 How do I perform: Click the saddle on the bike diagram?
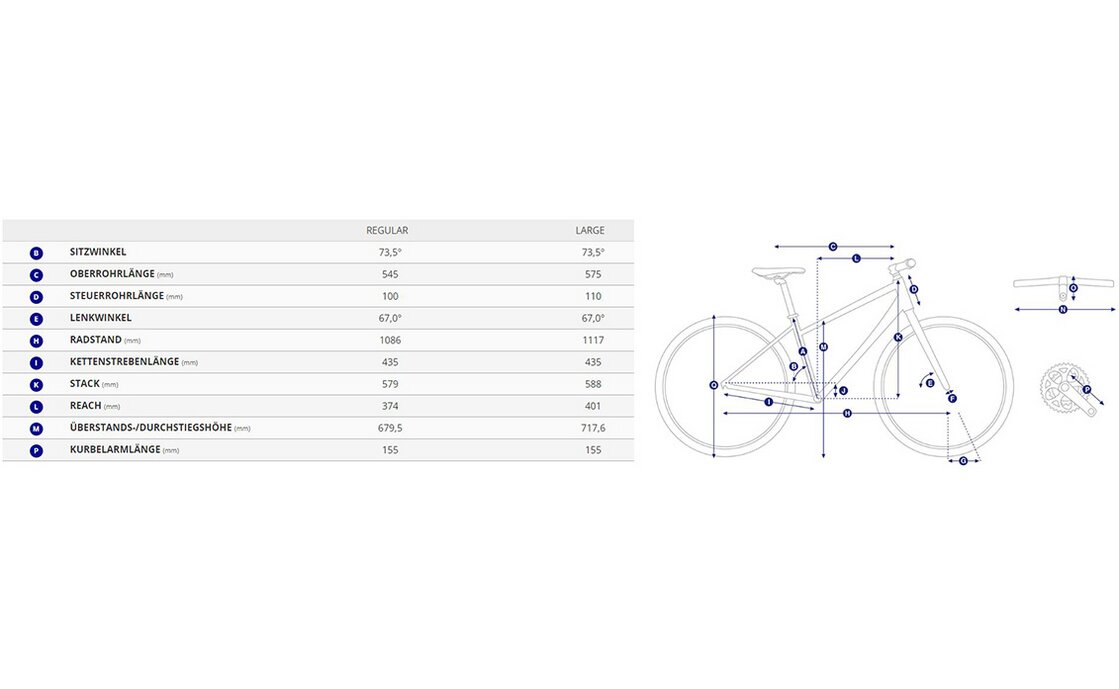[778, 269]
